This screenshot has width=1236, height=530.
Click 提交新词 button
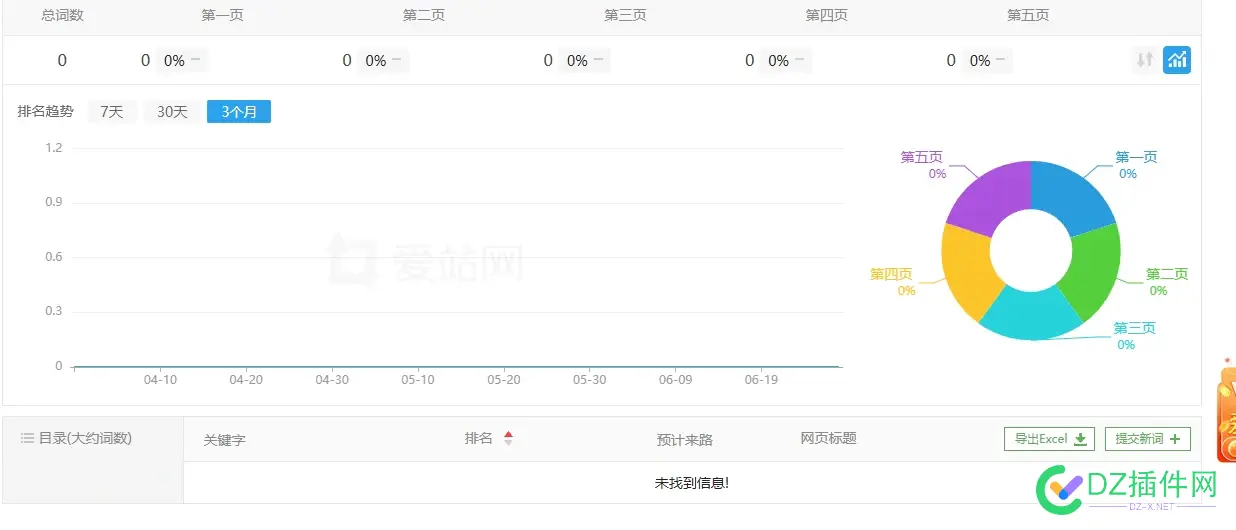click(x=1148, y=438)
